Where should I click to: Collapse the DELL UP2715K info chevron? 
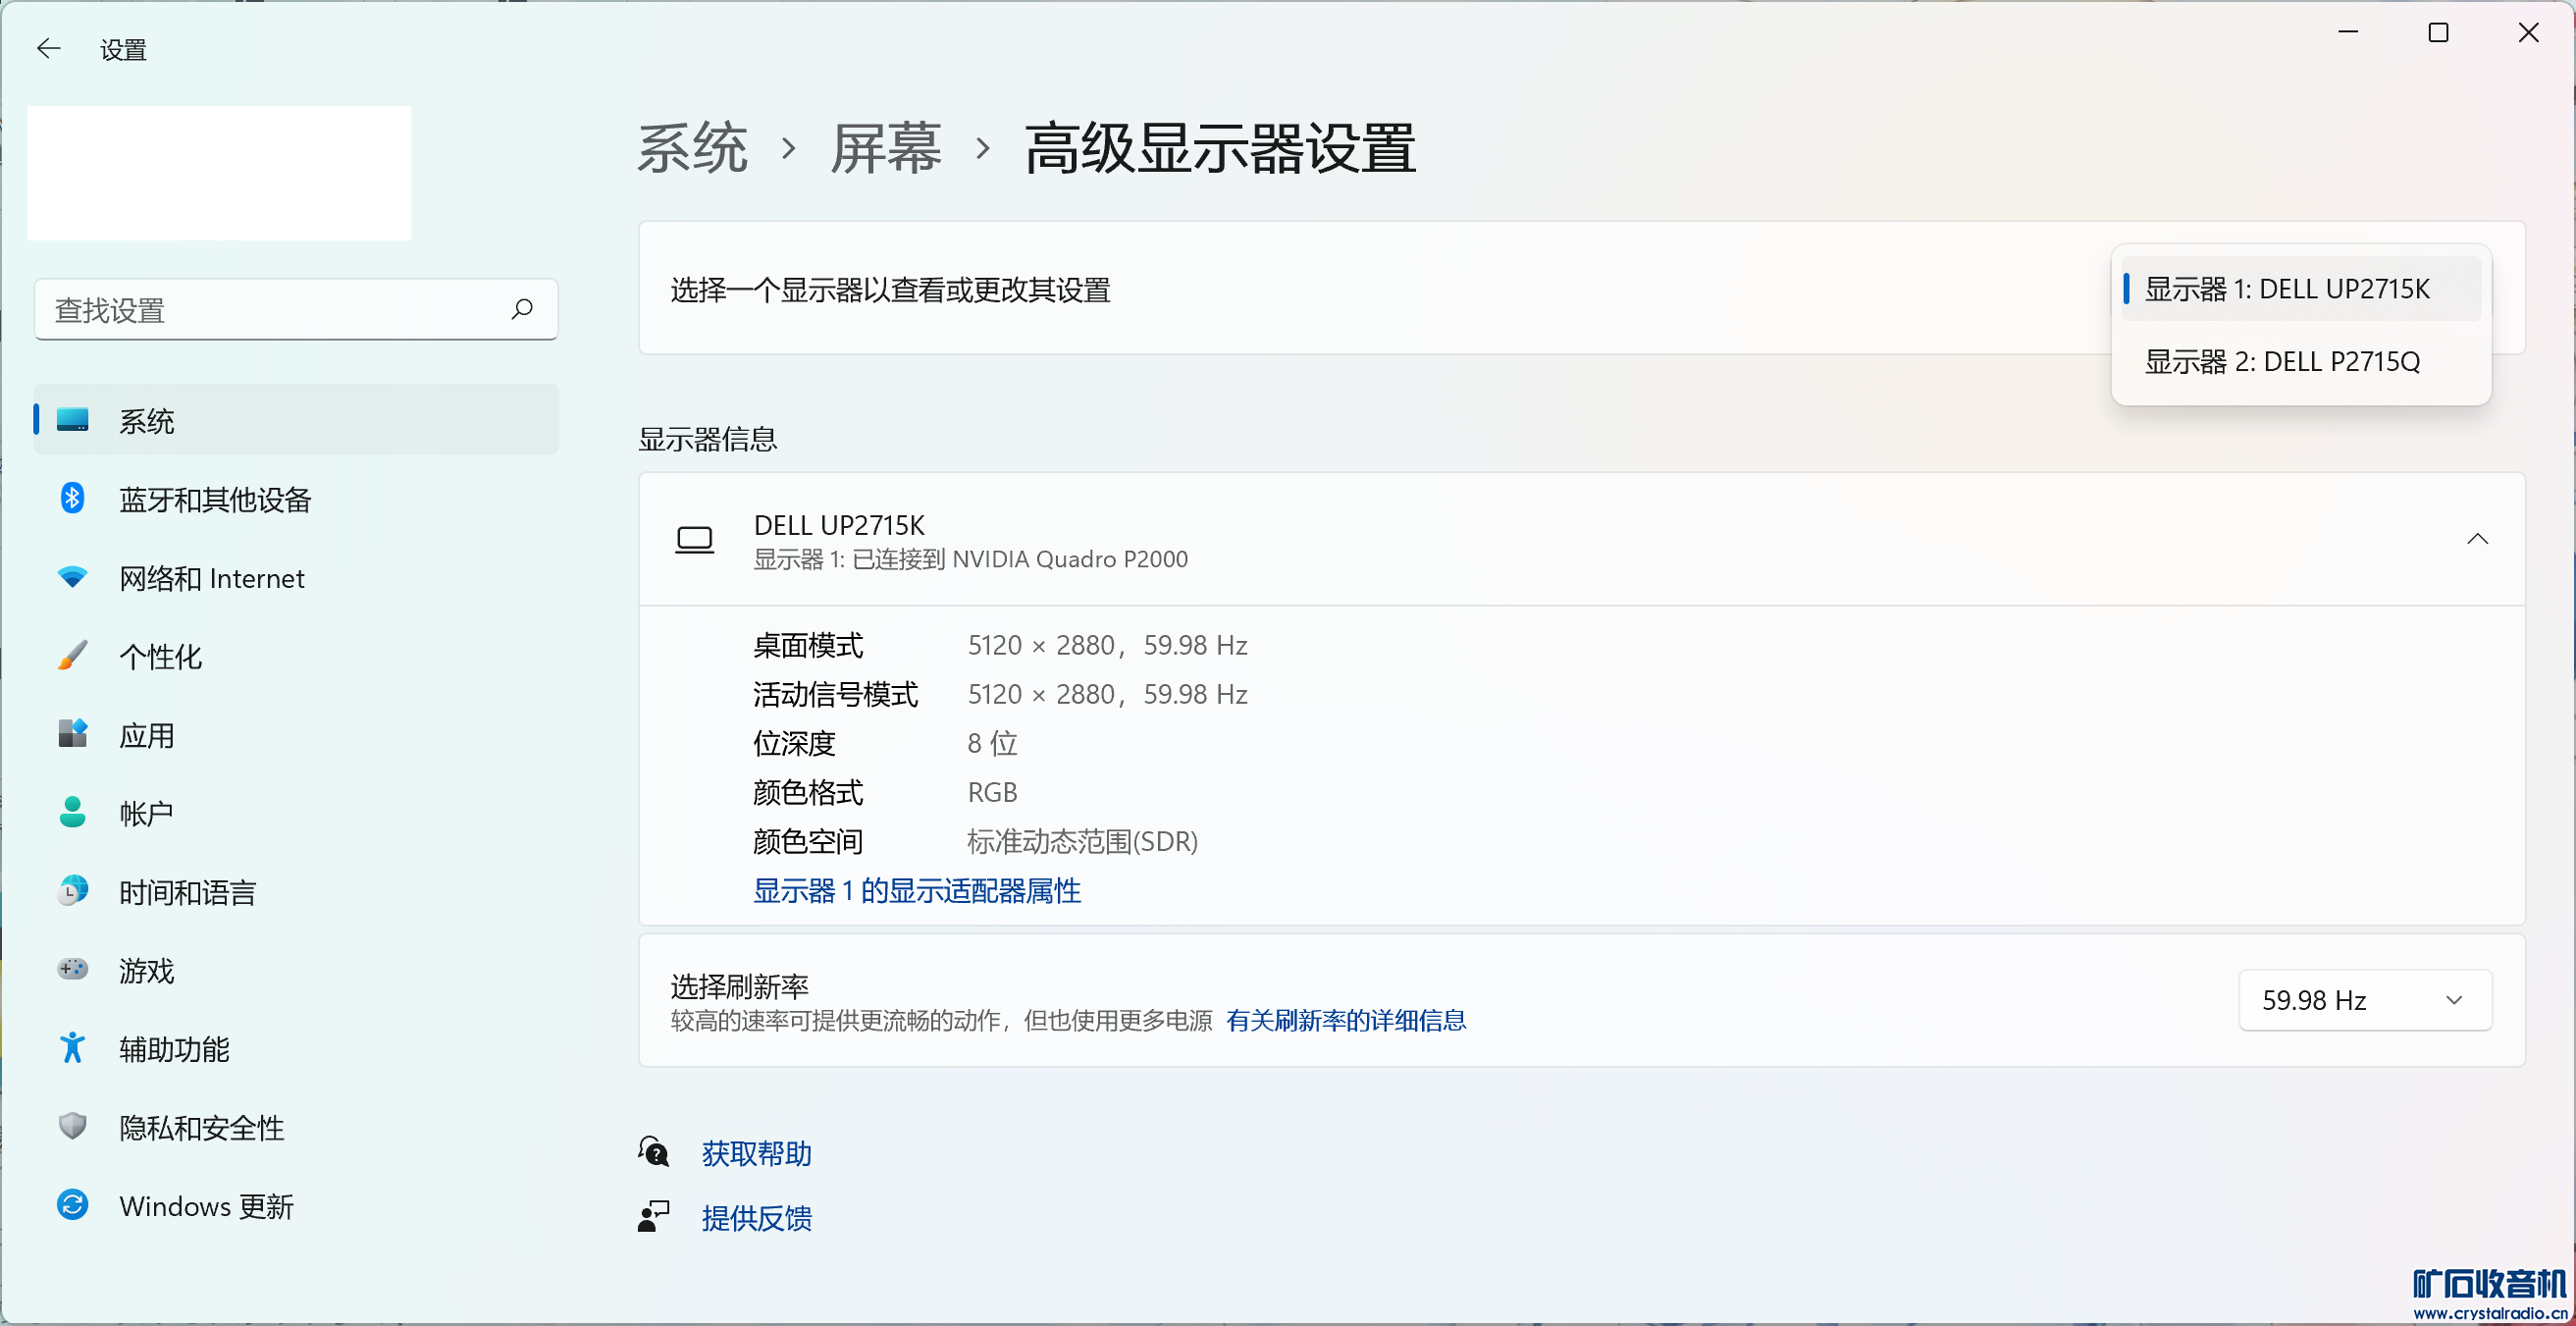coord(2476,539)
